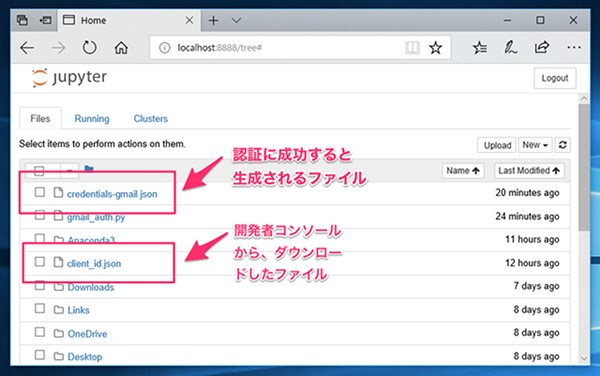Image resolution: width=600 pixels, height=376 pixels.
Task: Check the Downloads folder checkbox
Action: tap(40, 285)
